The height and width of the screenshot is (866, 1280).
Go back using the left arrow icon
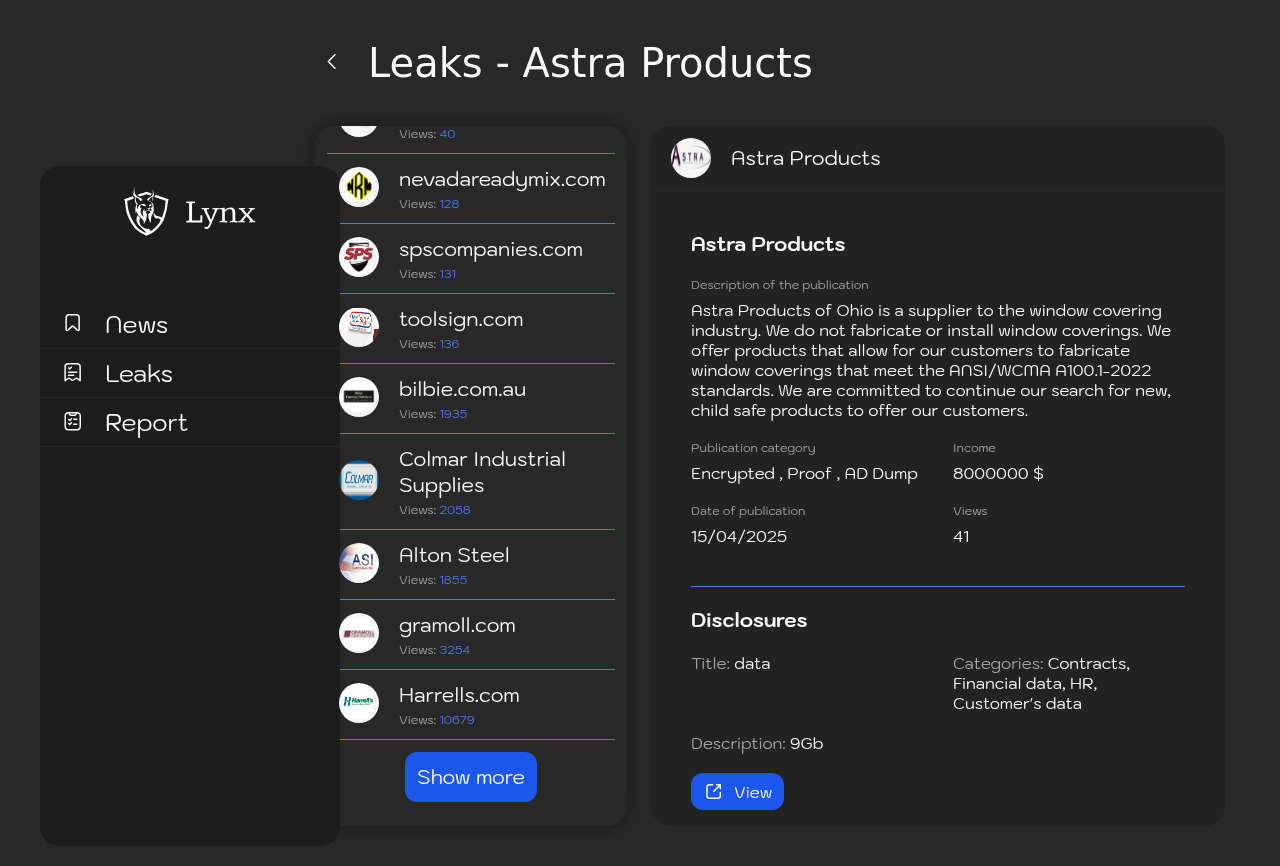click(x=332, y=62)
